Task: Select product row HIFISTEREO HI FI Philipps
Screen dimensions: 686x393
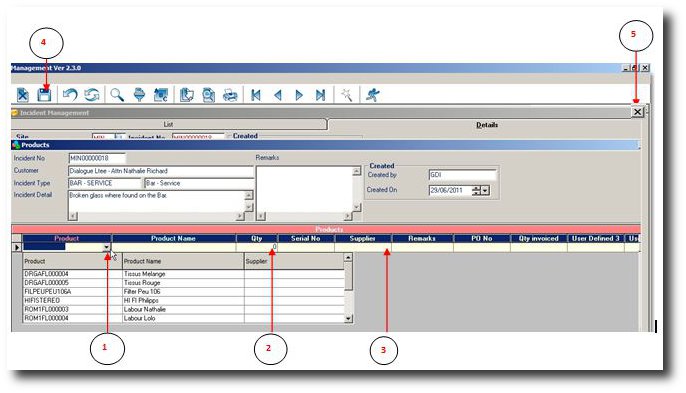Action: pyautogui.click(x=184, y=300)
